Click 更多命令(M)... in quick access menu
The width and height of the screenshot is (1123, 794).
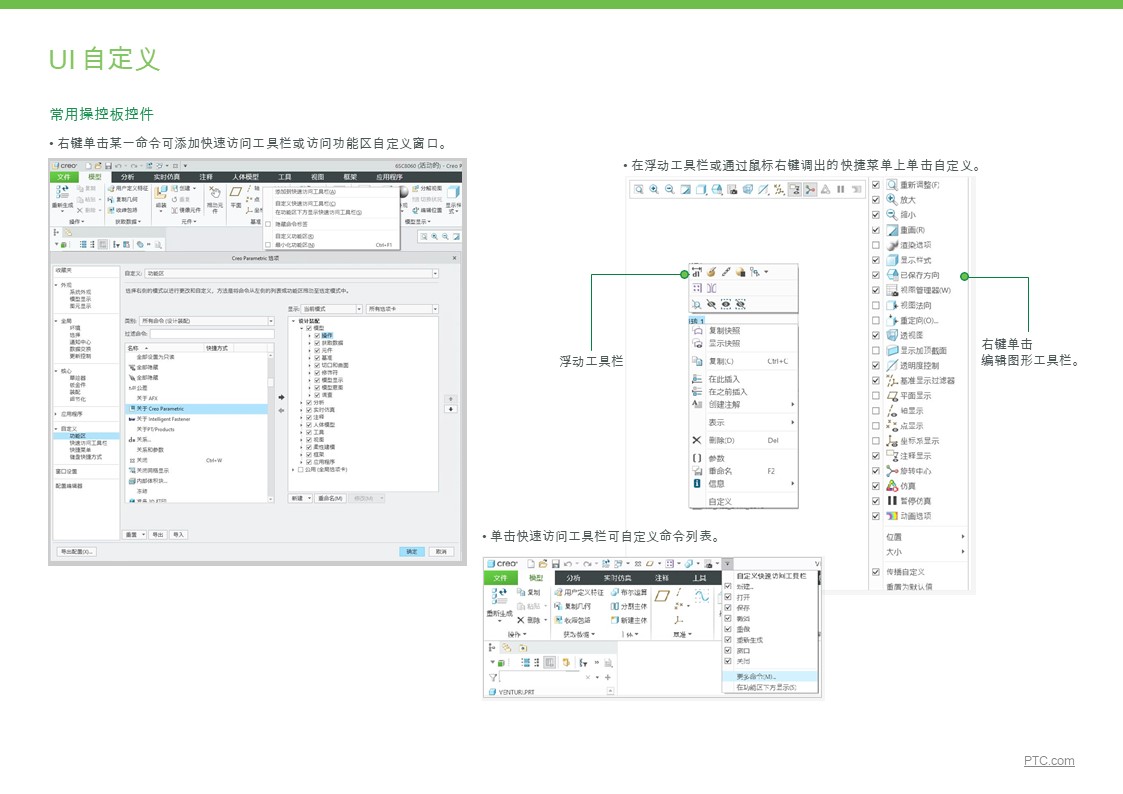coord(769,677)
